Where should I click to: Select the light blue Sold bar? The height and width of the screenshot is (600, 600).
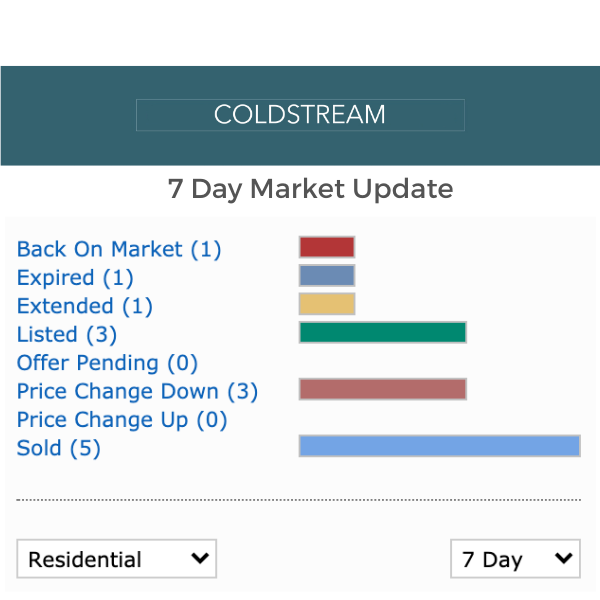coord(440,446)
